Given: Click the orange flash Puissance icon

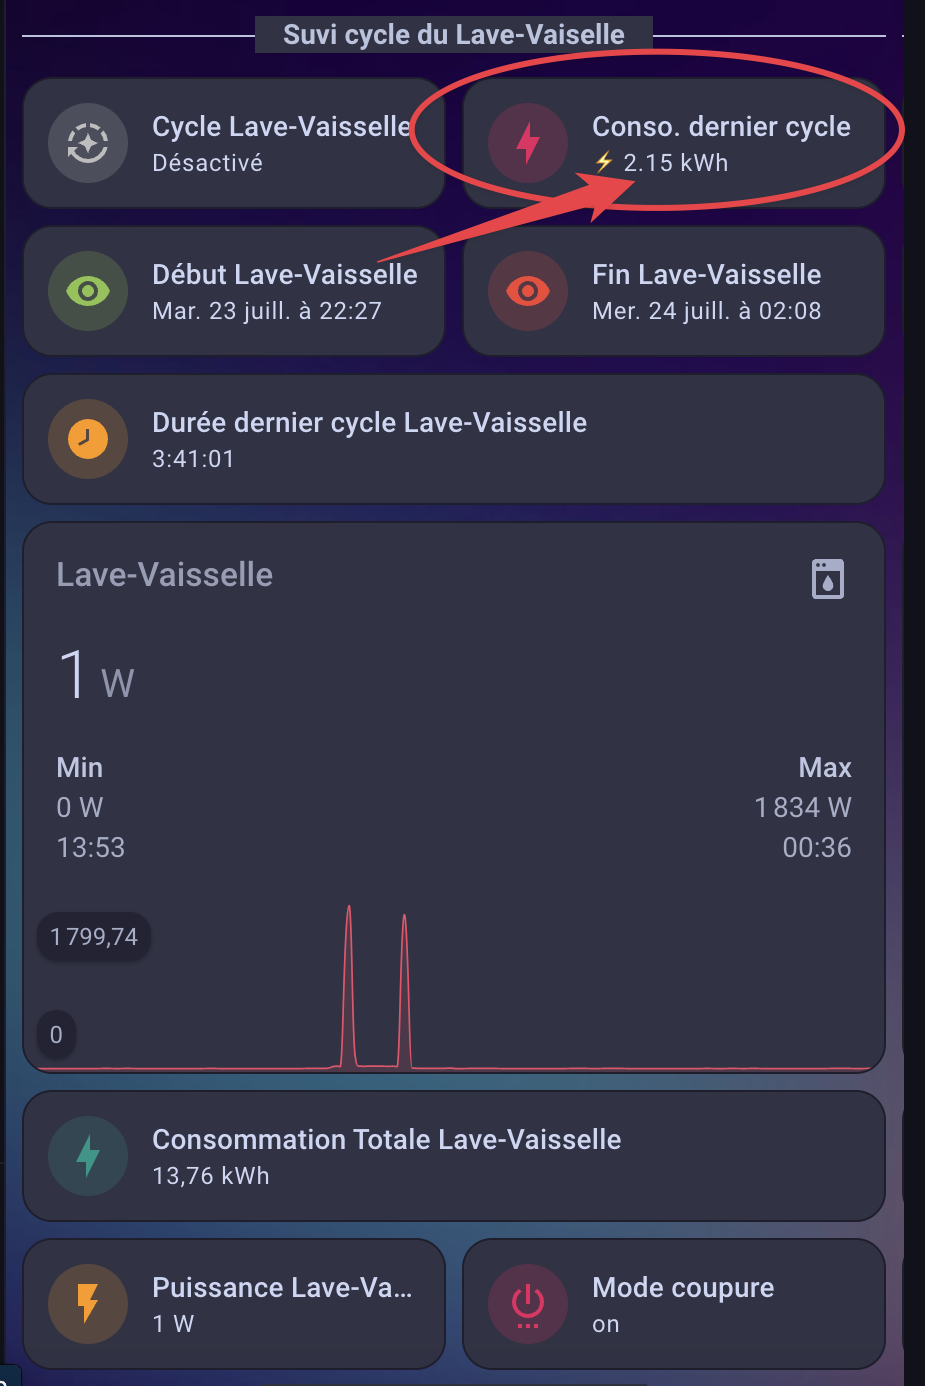Looking at the screenshot, I should coord(88,1304).
